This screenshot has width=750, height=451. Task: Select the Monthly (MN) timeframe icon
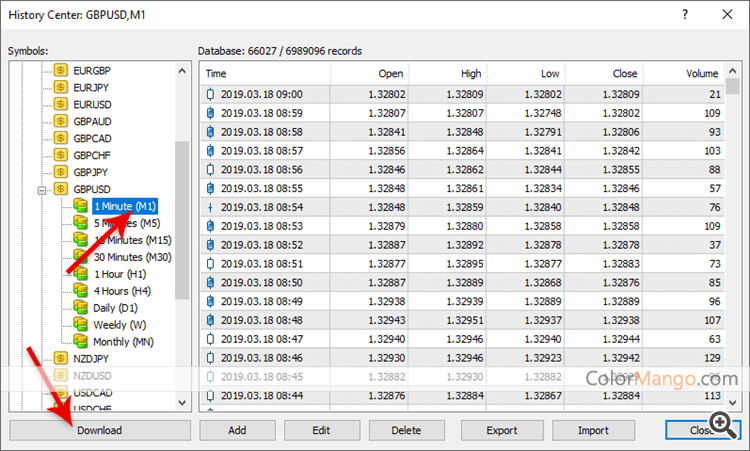(x=80, y=341)
